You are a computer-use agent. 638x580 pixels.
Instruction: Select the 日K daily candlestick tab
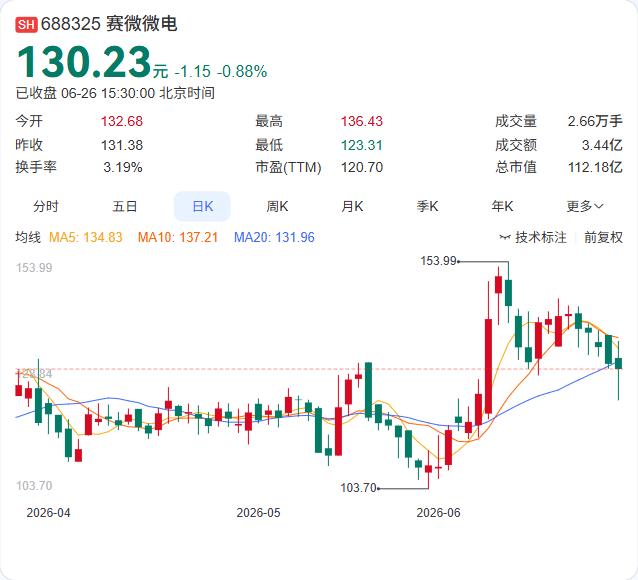(202, 206)
